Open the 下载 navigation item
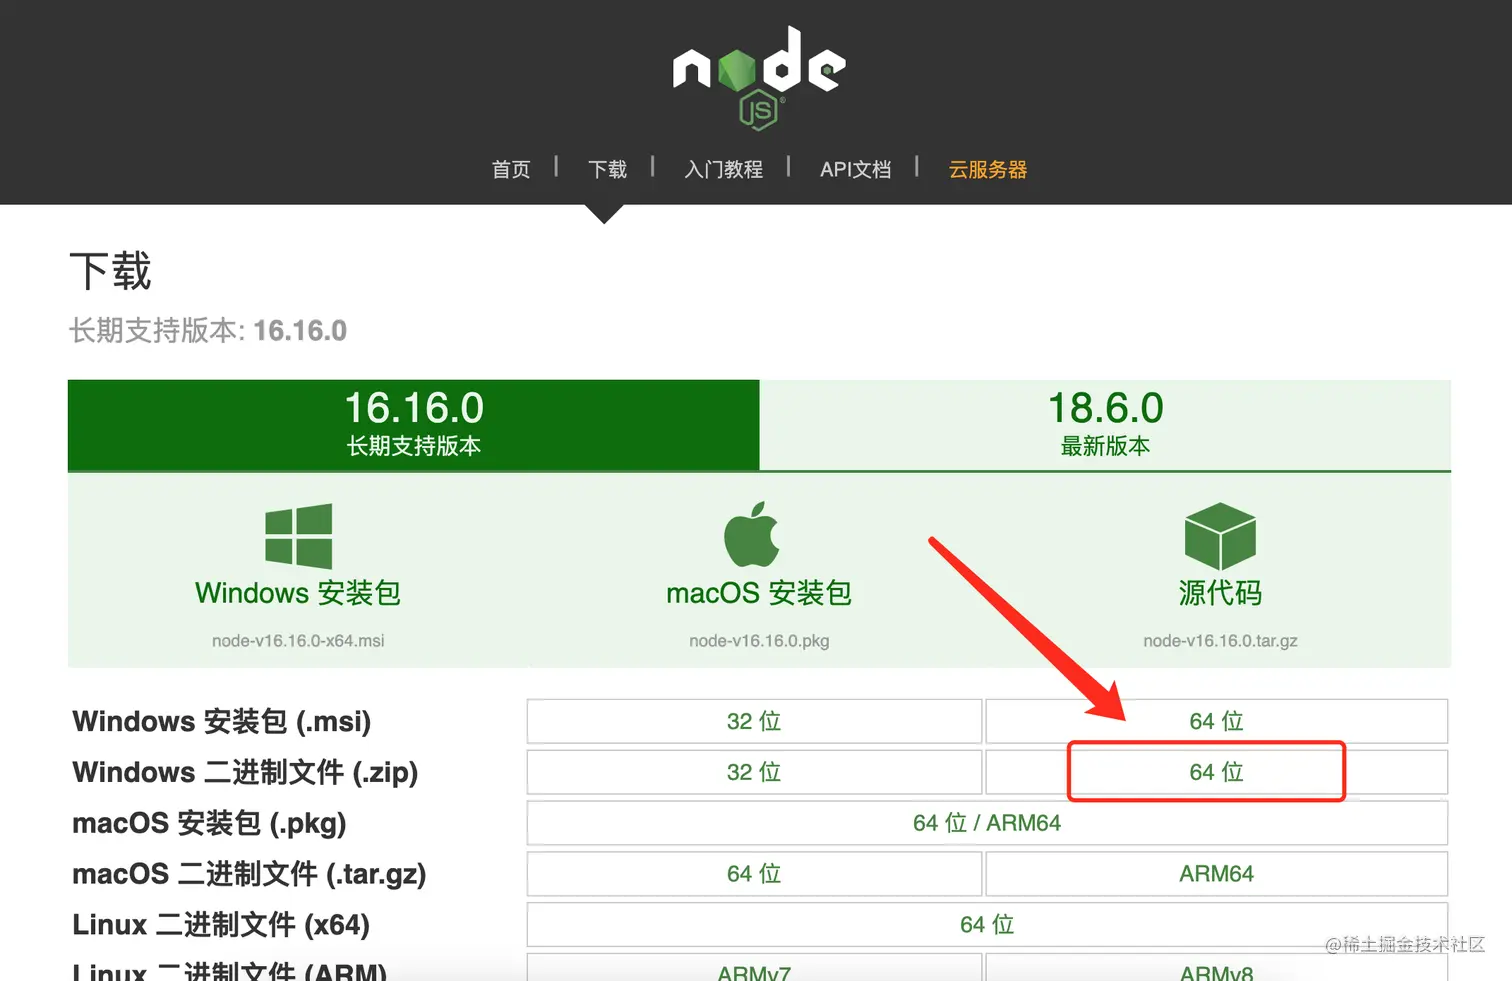Screen dimensions: 1512x981 (x=607, y=169)
